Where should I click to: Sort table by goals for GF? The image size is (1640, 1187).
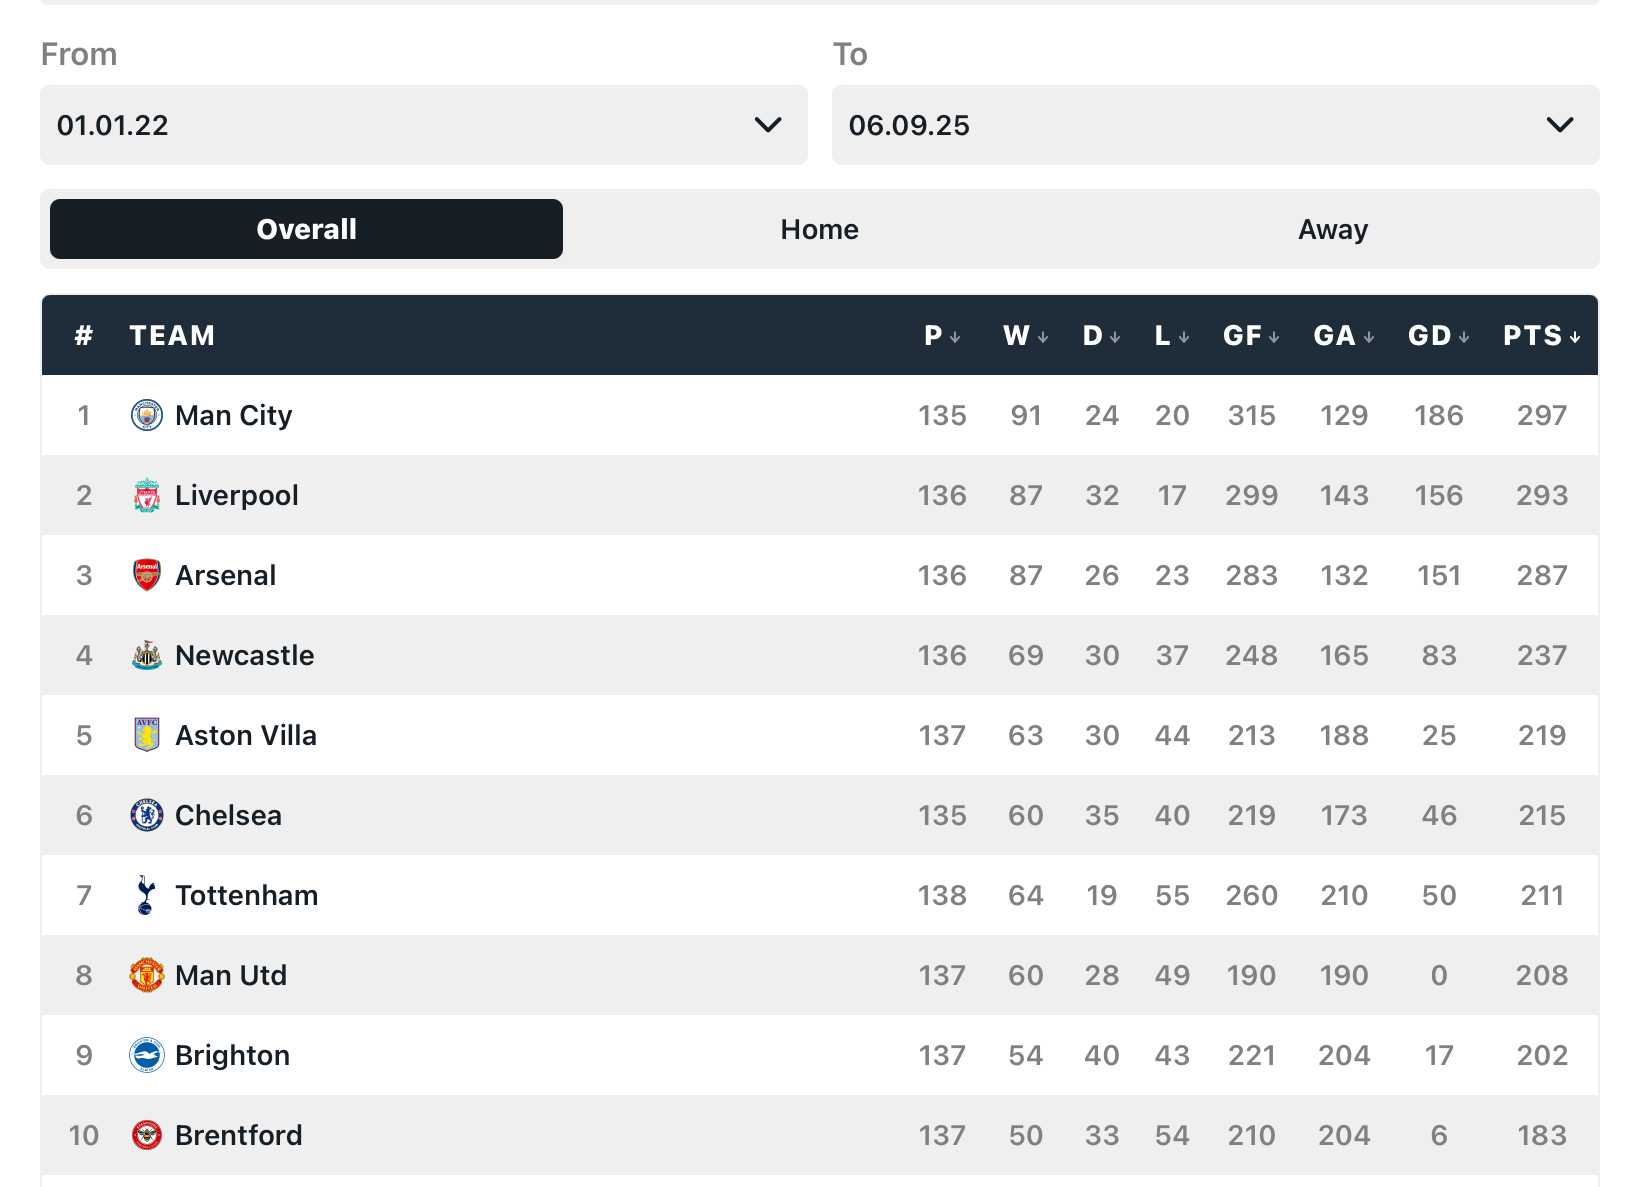(x=1251, y=336)
